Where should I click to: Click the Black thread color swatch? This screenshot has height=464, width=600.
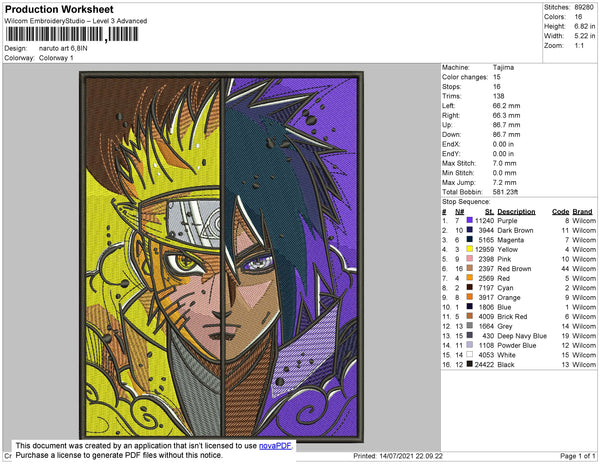[x=470, y=364]
